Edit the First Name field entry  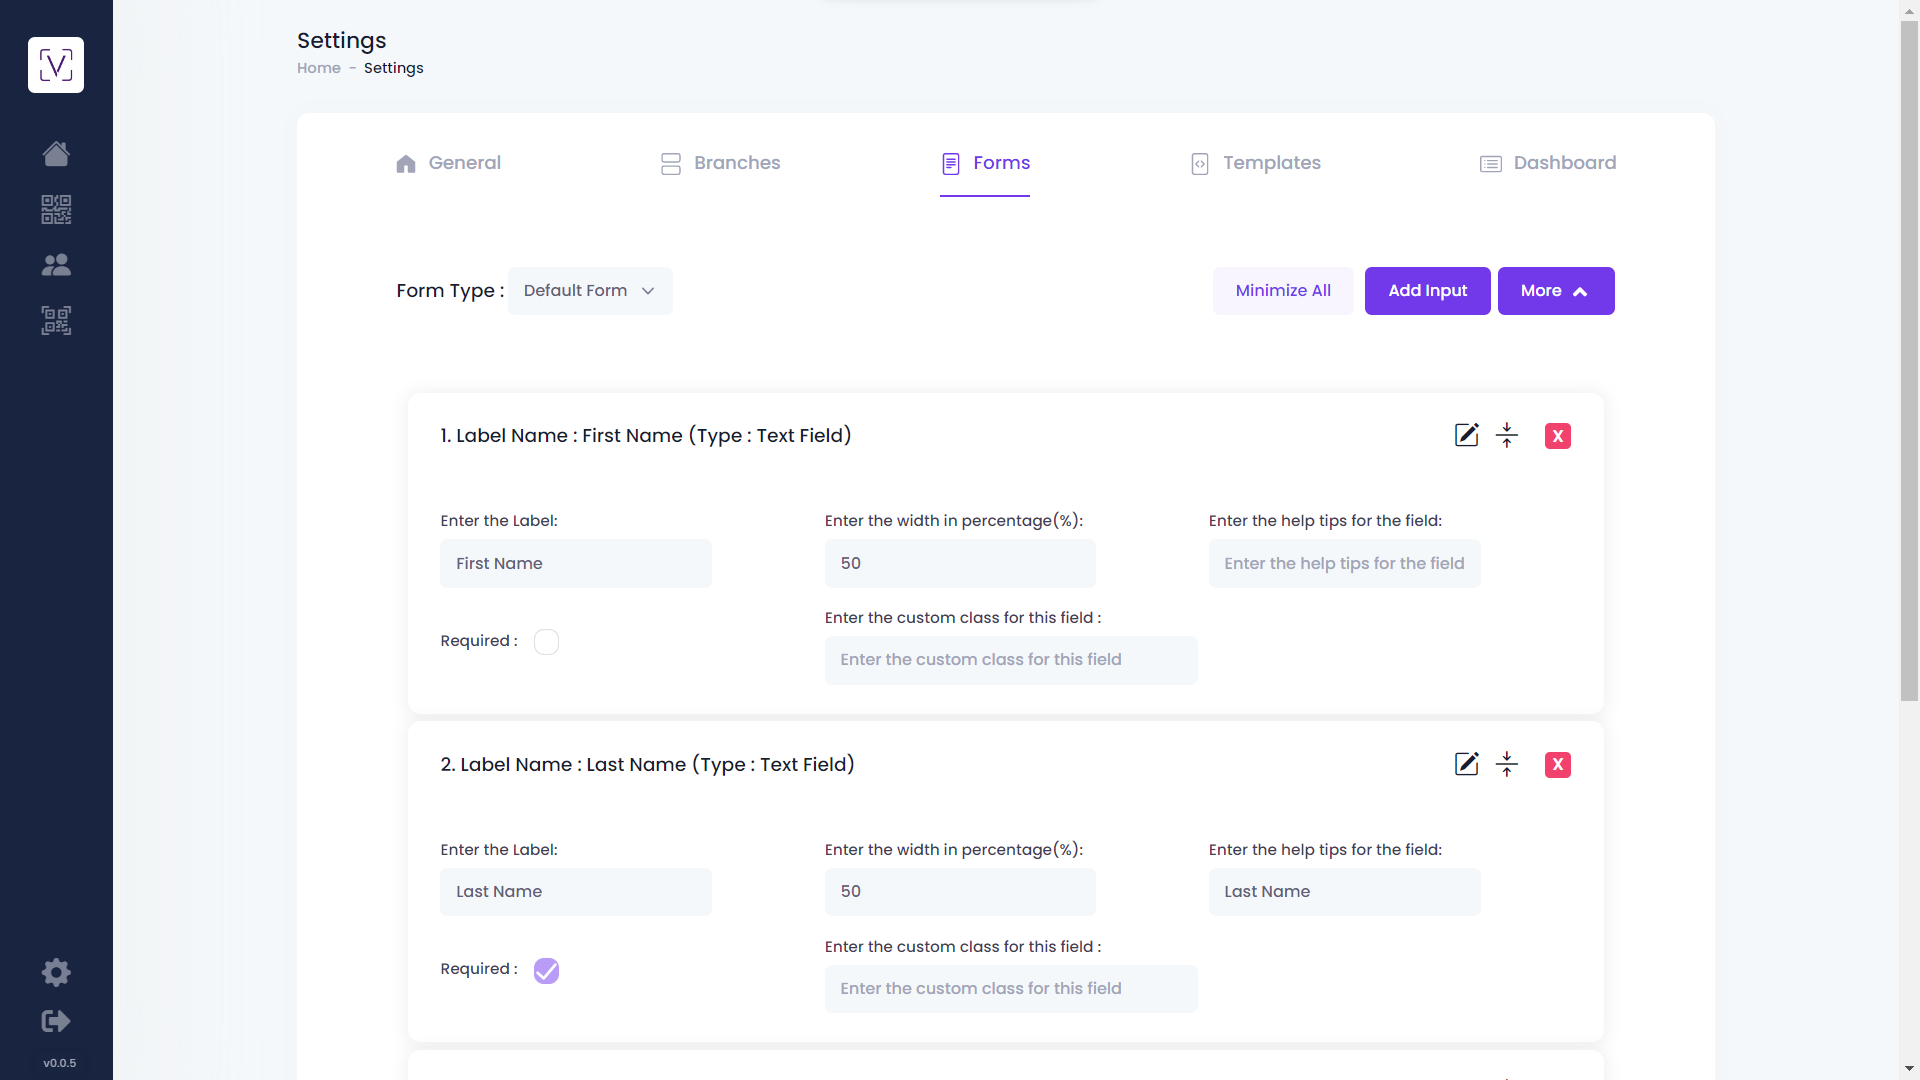coord(1466,435)
